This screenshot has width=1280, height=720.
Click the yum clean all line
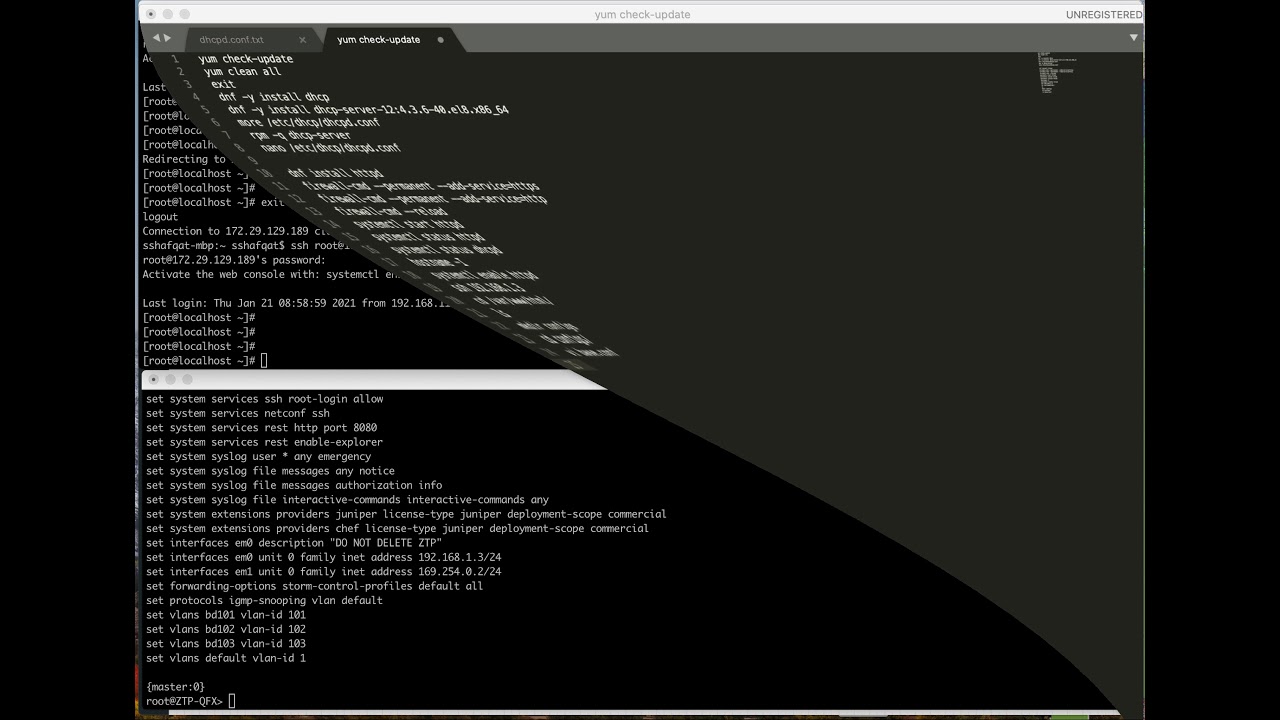click(x=243, y=72)
